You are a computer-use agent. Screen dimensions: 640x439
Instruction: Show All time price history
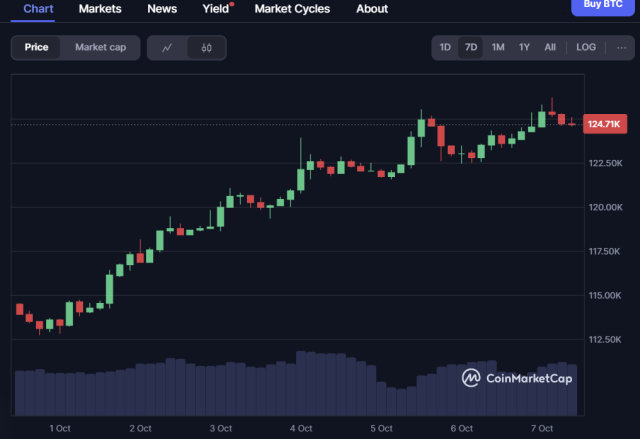[x=550, y=47]
